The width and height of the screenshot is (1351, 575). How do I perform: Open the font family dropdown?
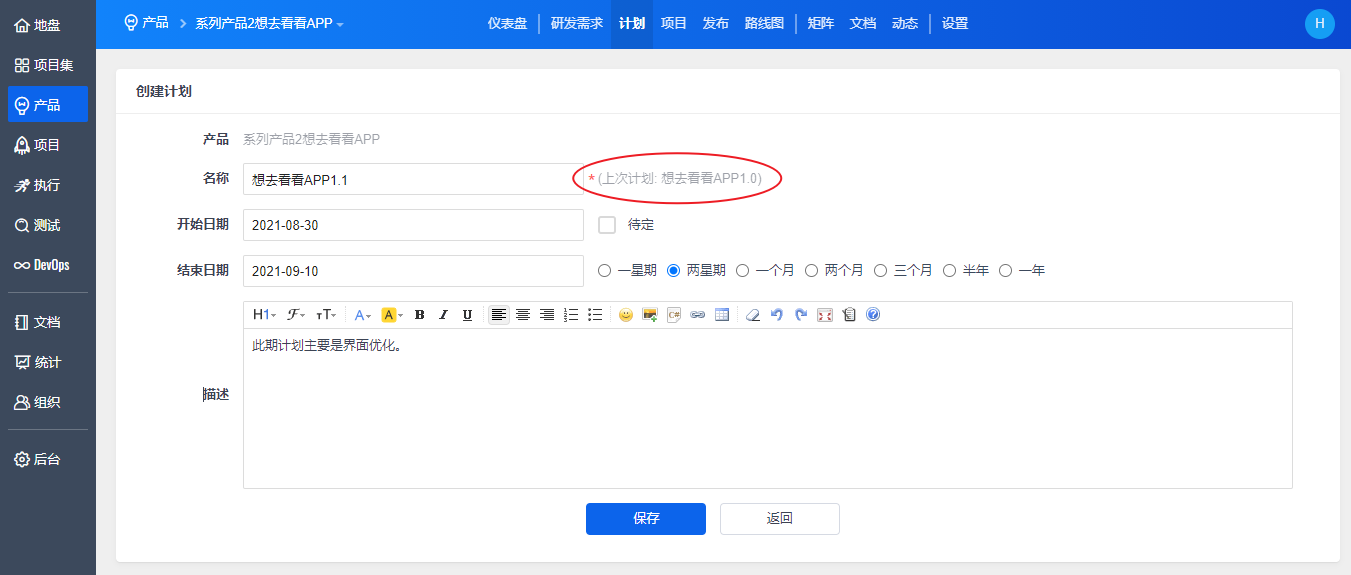coord(296,315)
